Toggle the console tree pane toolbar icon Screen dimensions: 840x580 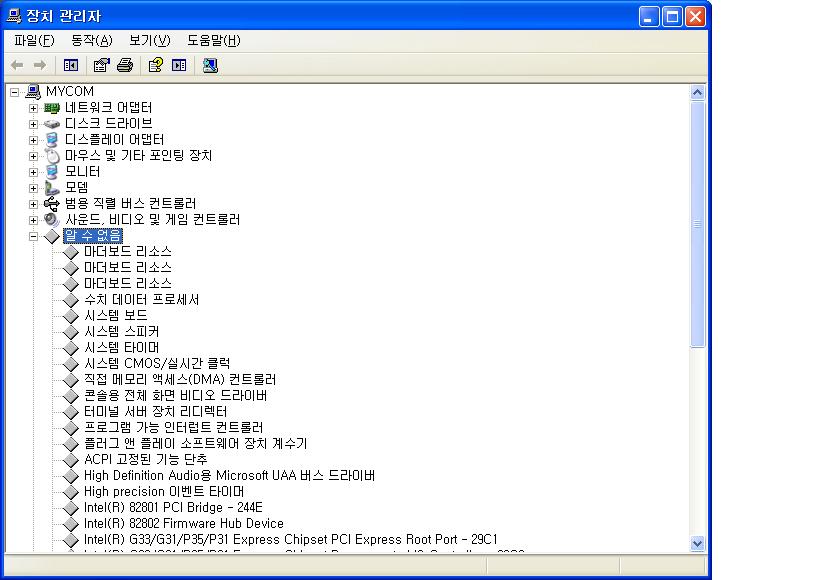point(71,65)
